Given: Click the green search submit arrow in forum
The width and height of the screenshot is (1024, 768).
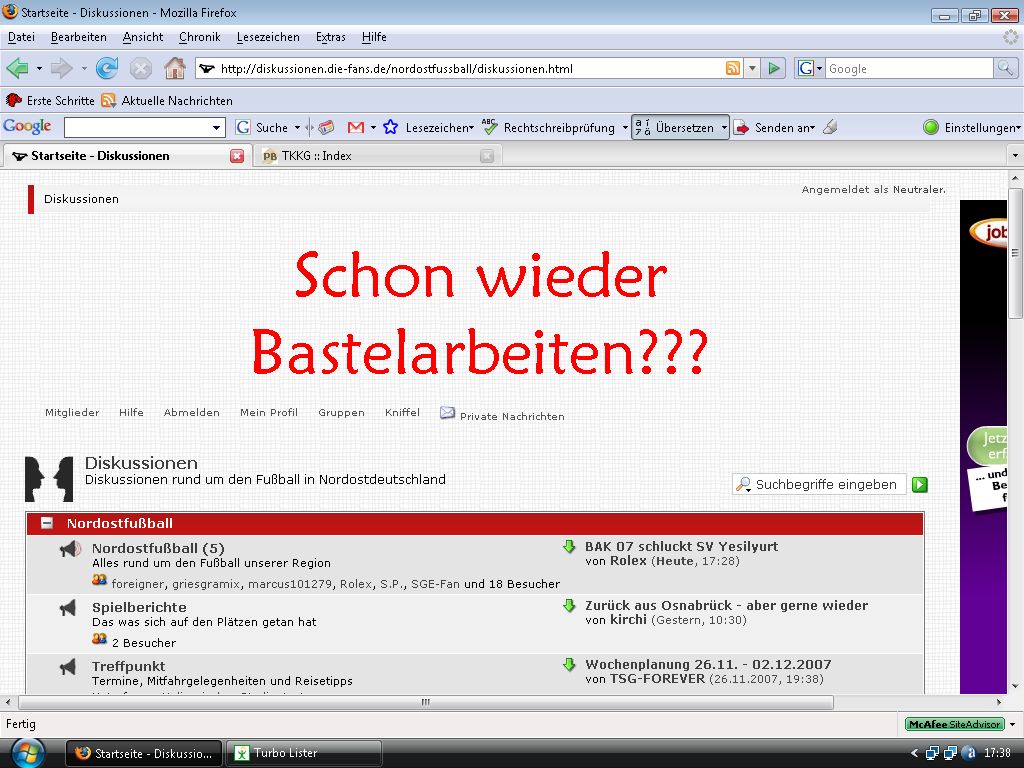Looking at the screenshot, I should [920, 484].
